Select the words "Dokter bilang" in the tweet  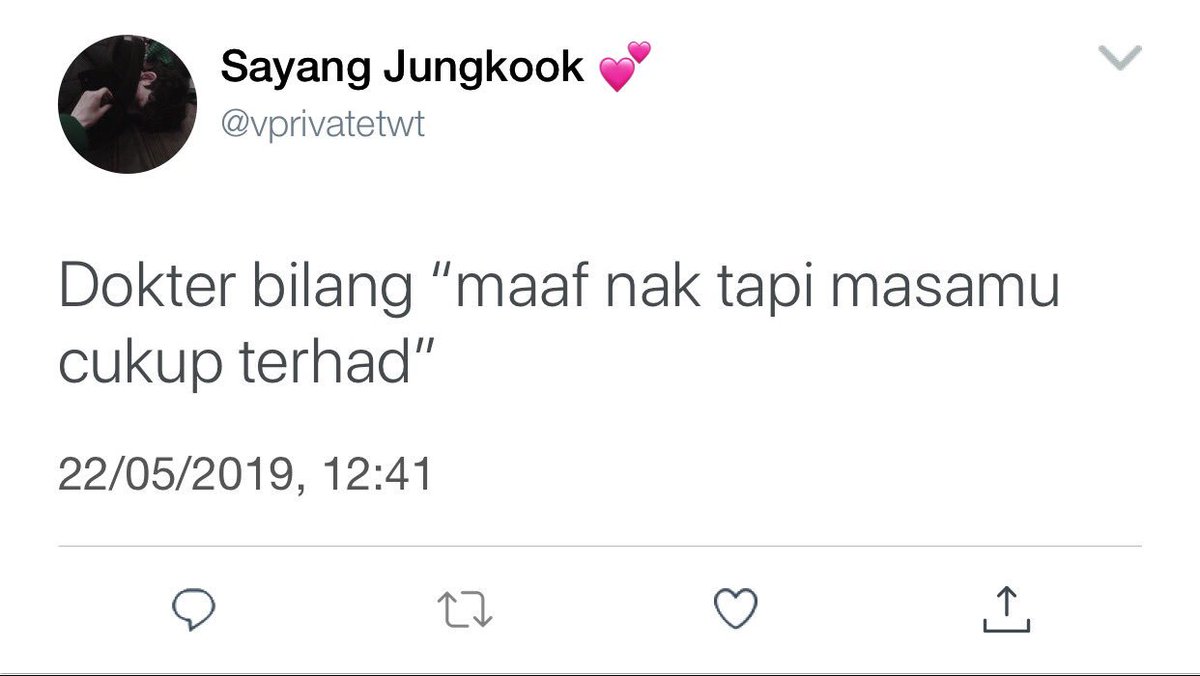[235, 290]
